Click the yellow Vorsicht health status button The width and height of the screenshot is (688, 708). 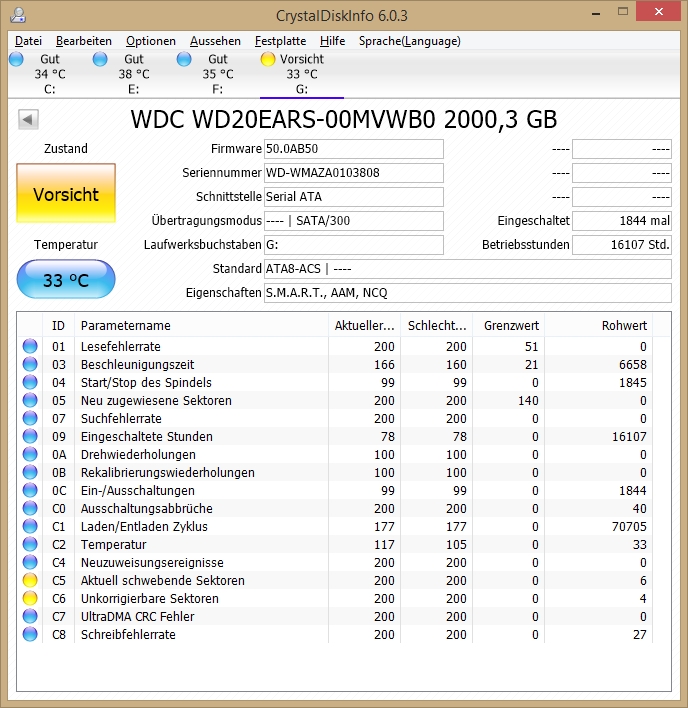(66, 193)
